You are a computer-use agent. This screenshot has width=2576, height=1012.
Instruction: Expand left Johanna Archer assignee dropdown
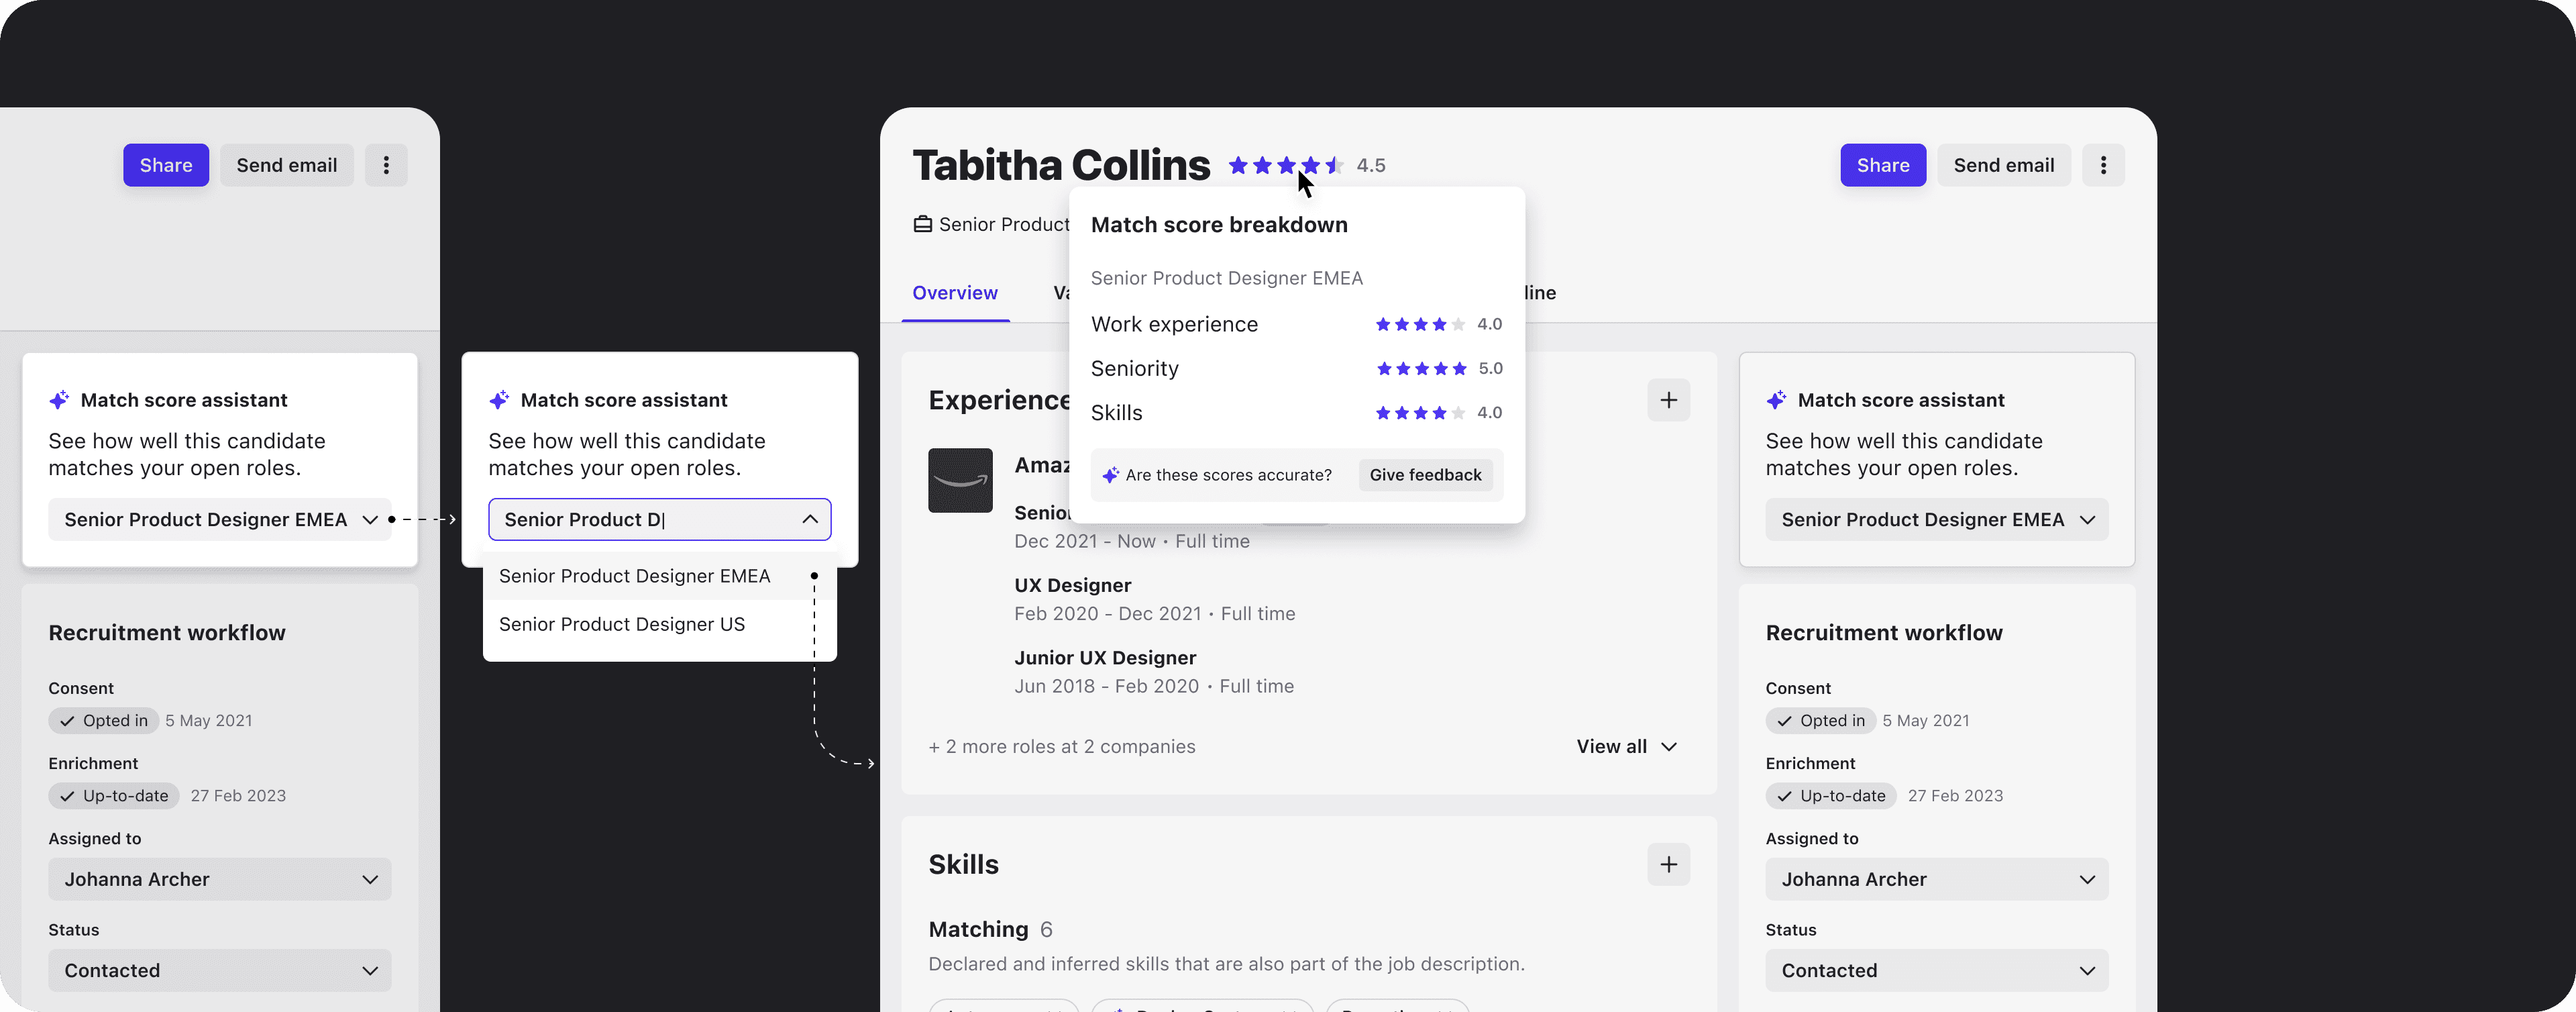coord(219,879)
